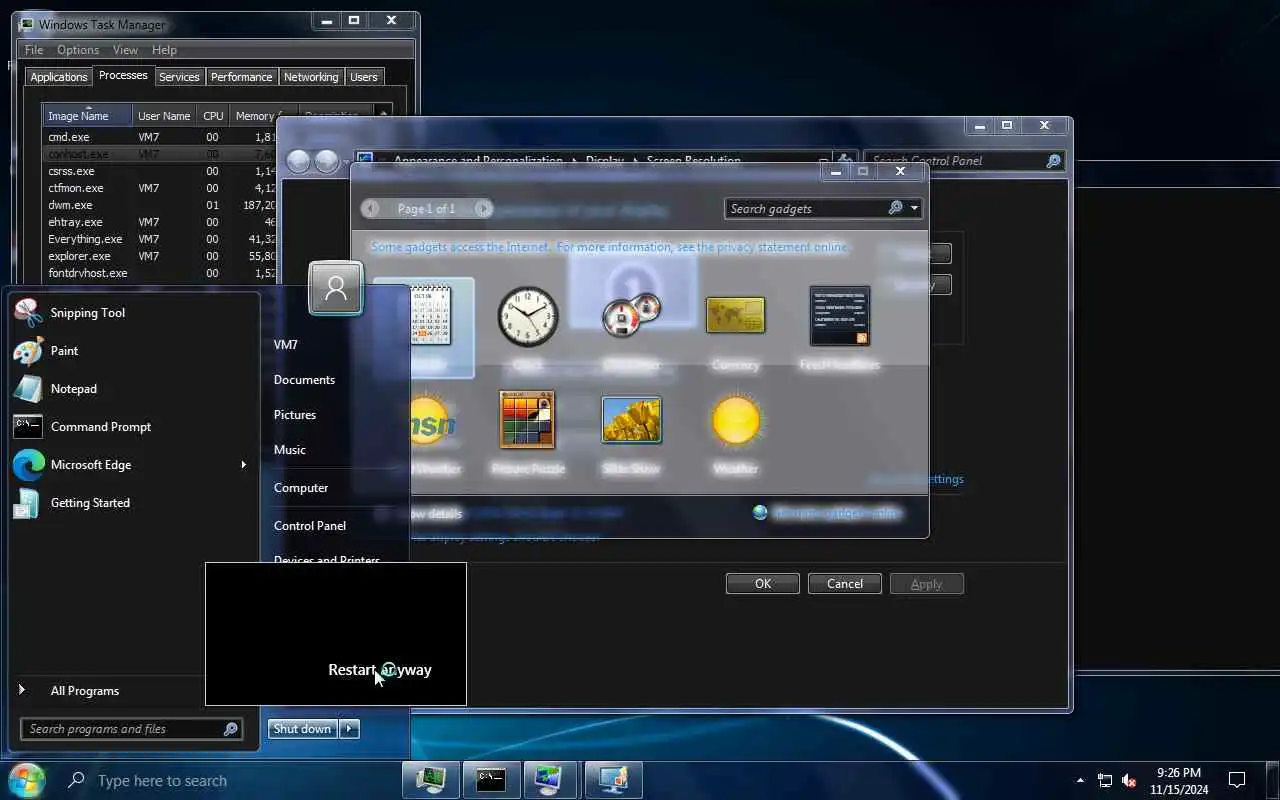Click Restart anyway
Screen dimensions: 1280x800
pos(380,670)
